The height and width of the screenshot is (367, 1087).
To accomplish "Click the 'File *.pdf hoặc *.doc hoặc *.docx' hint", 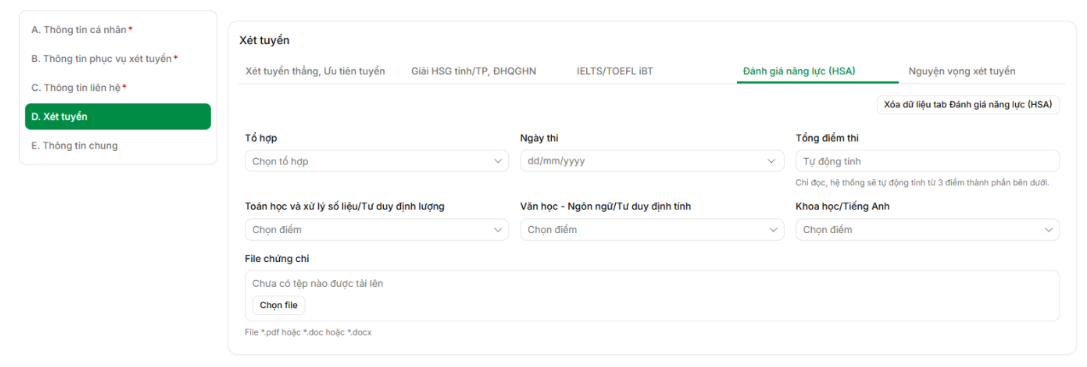I will pos(308,332).
